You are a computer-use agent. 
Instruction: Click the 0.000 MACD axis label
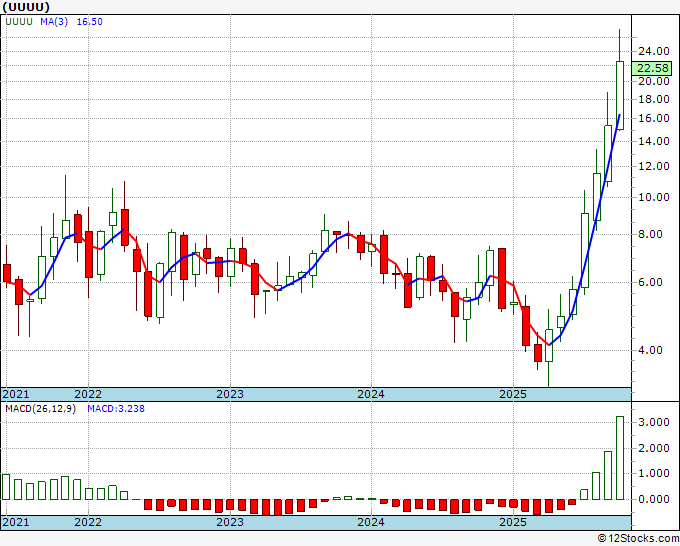click(x=654, y=499)
